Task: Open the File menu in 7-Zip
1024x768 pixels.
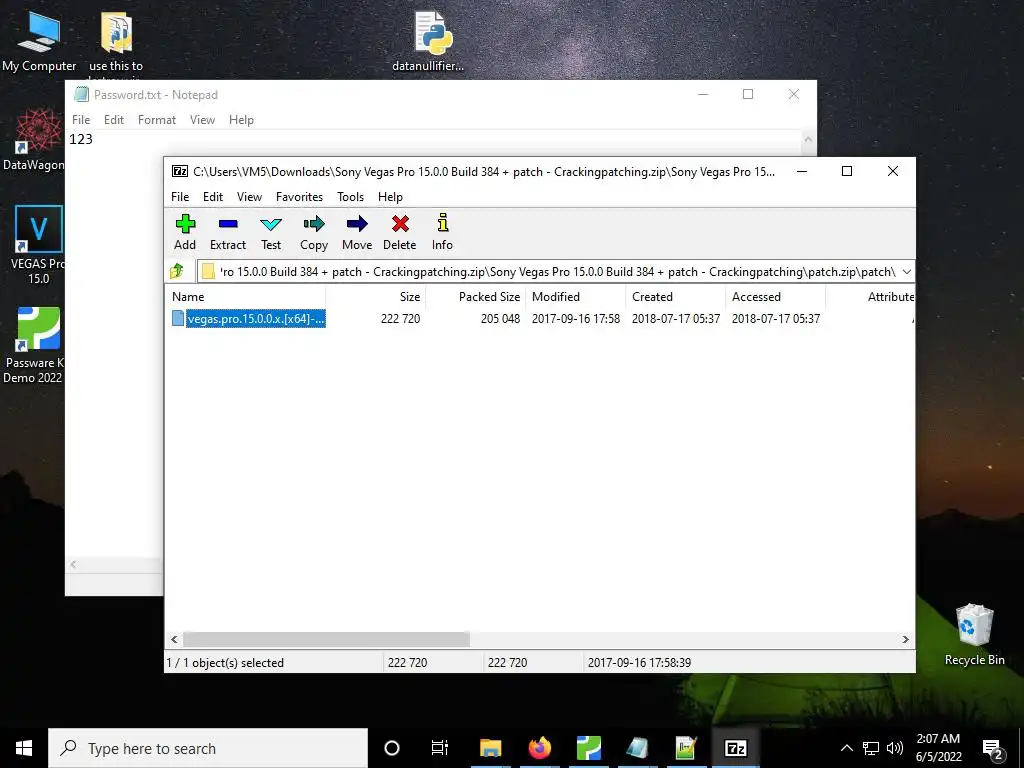Action: [180, 197]
